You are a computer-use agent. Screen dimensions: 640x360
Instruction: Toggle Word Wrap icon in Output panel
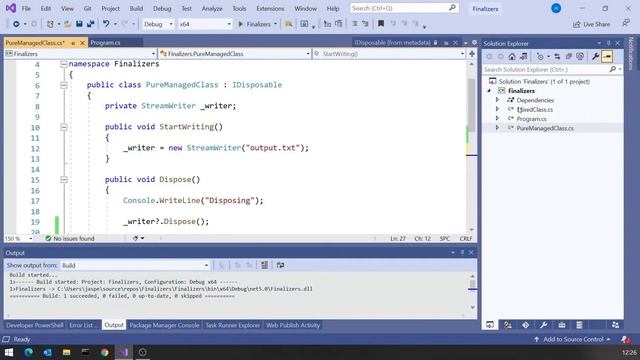click(280, 265)
